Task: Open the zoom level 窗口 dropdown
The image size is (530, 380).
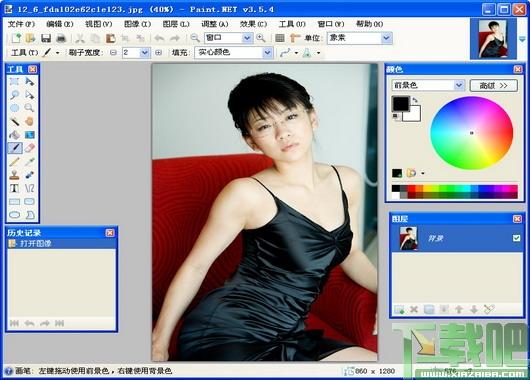Action: (x=247, y=38)
